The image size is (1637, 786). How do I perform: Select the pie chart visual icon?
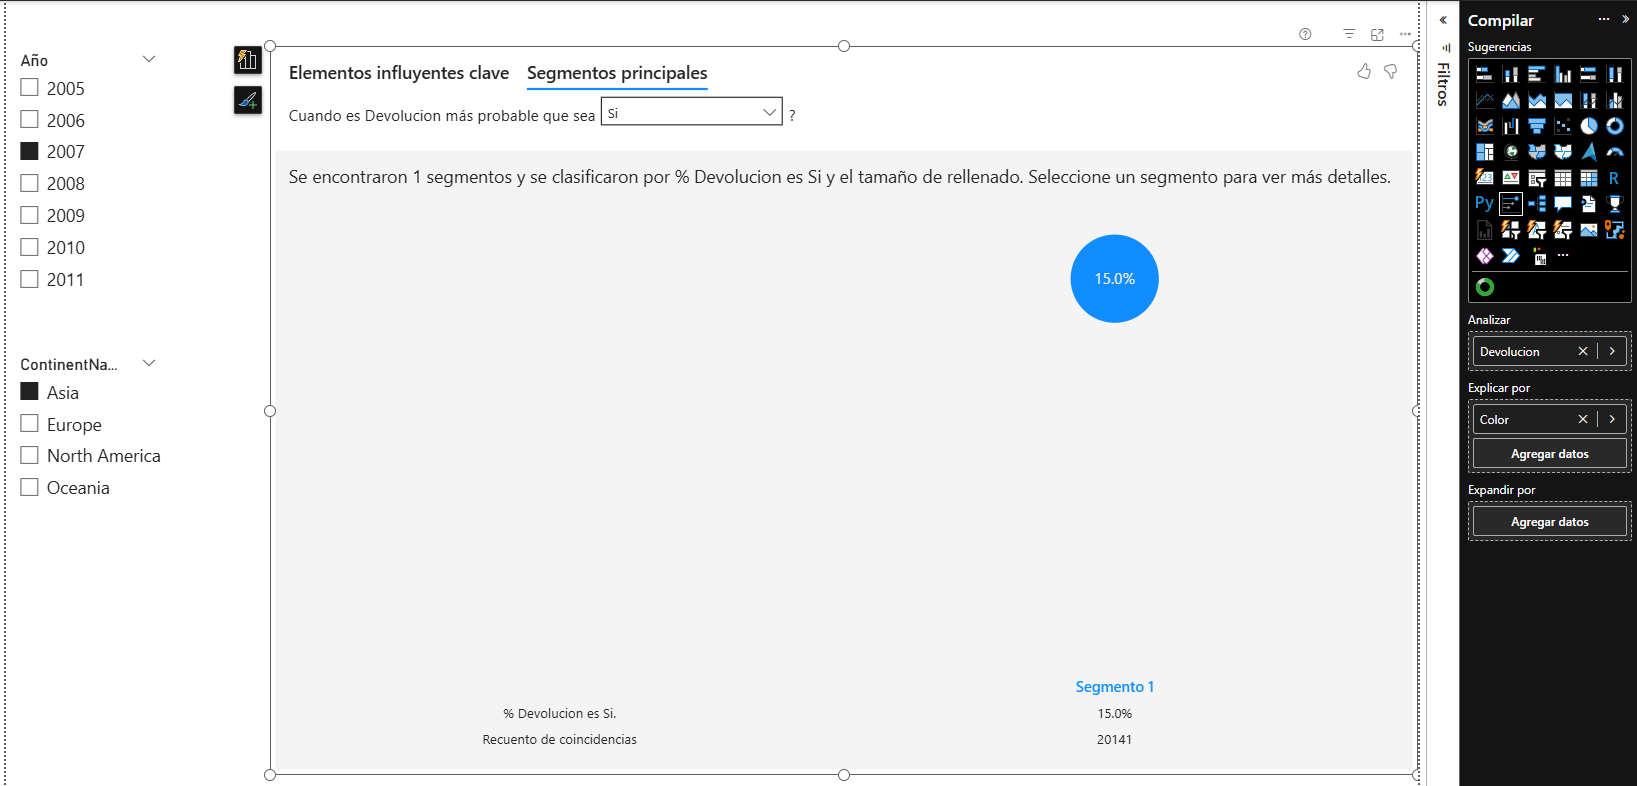pyautogui.click(x=1588, y=126)
